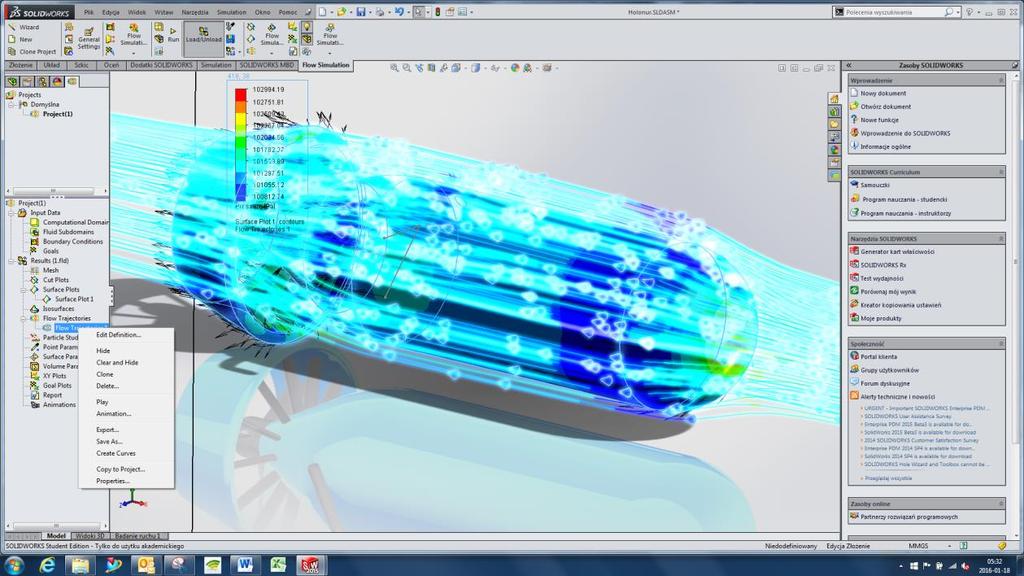
Task: Click the green band on pressure legend
Action: (241, 144)
